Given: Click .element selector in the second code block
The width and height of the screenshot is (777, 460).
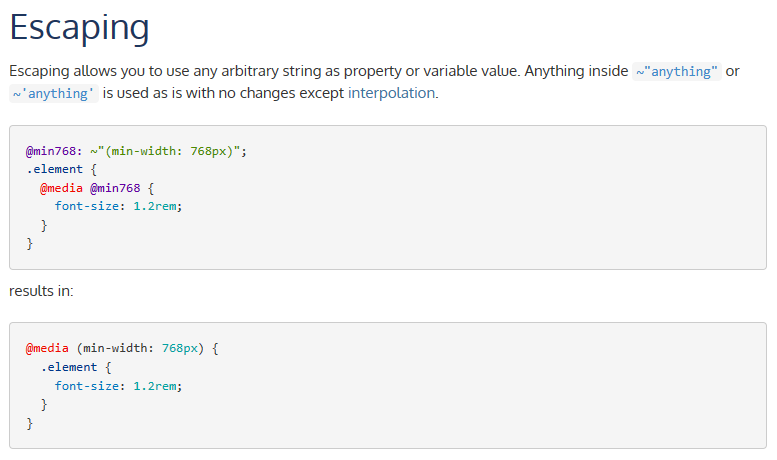Looking at the screenshot, I should point(72,367).
